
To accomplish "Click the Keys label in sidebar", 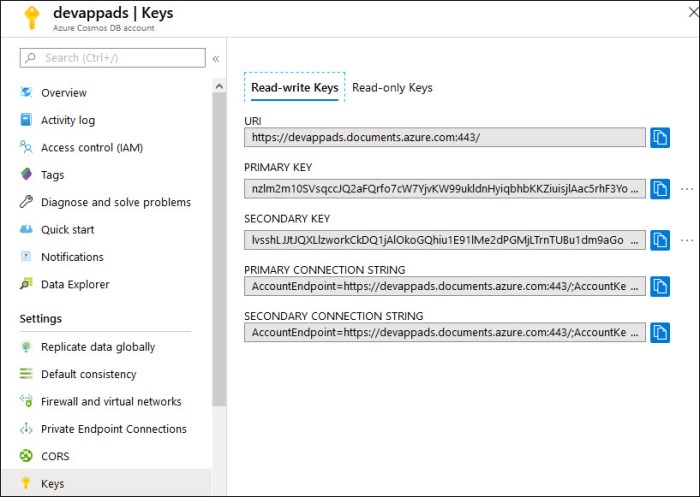I will point(53,484).
